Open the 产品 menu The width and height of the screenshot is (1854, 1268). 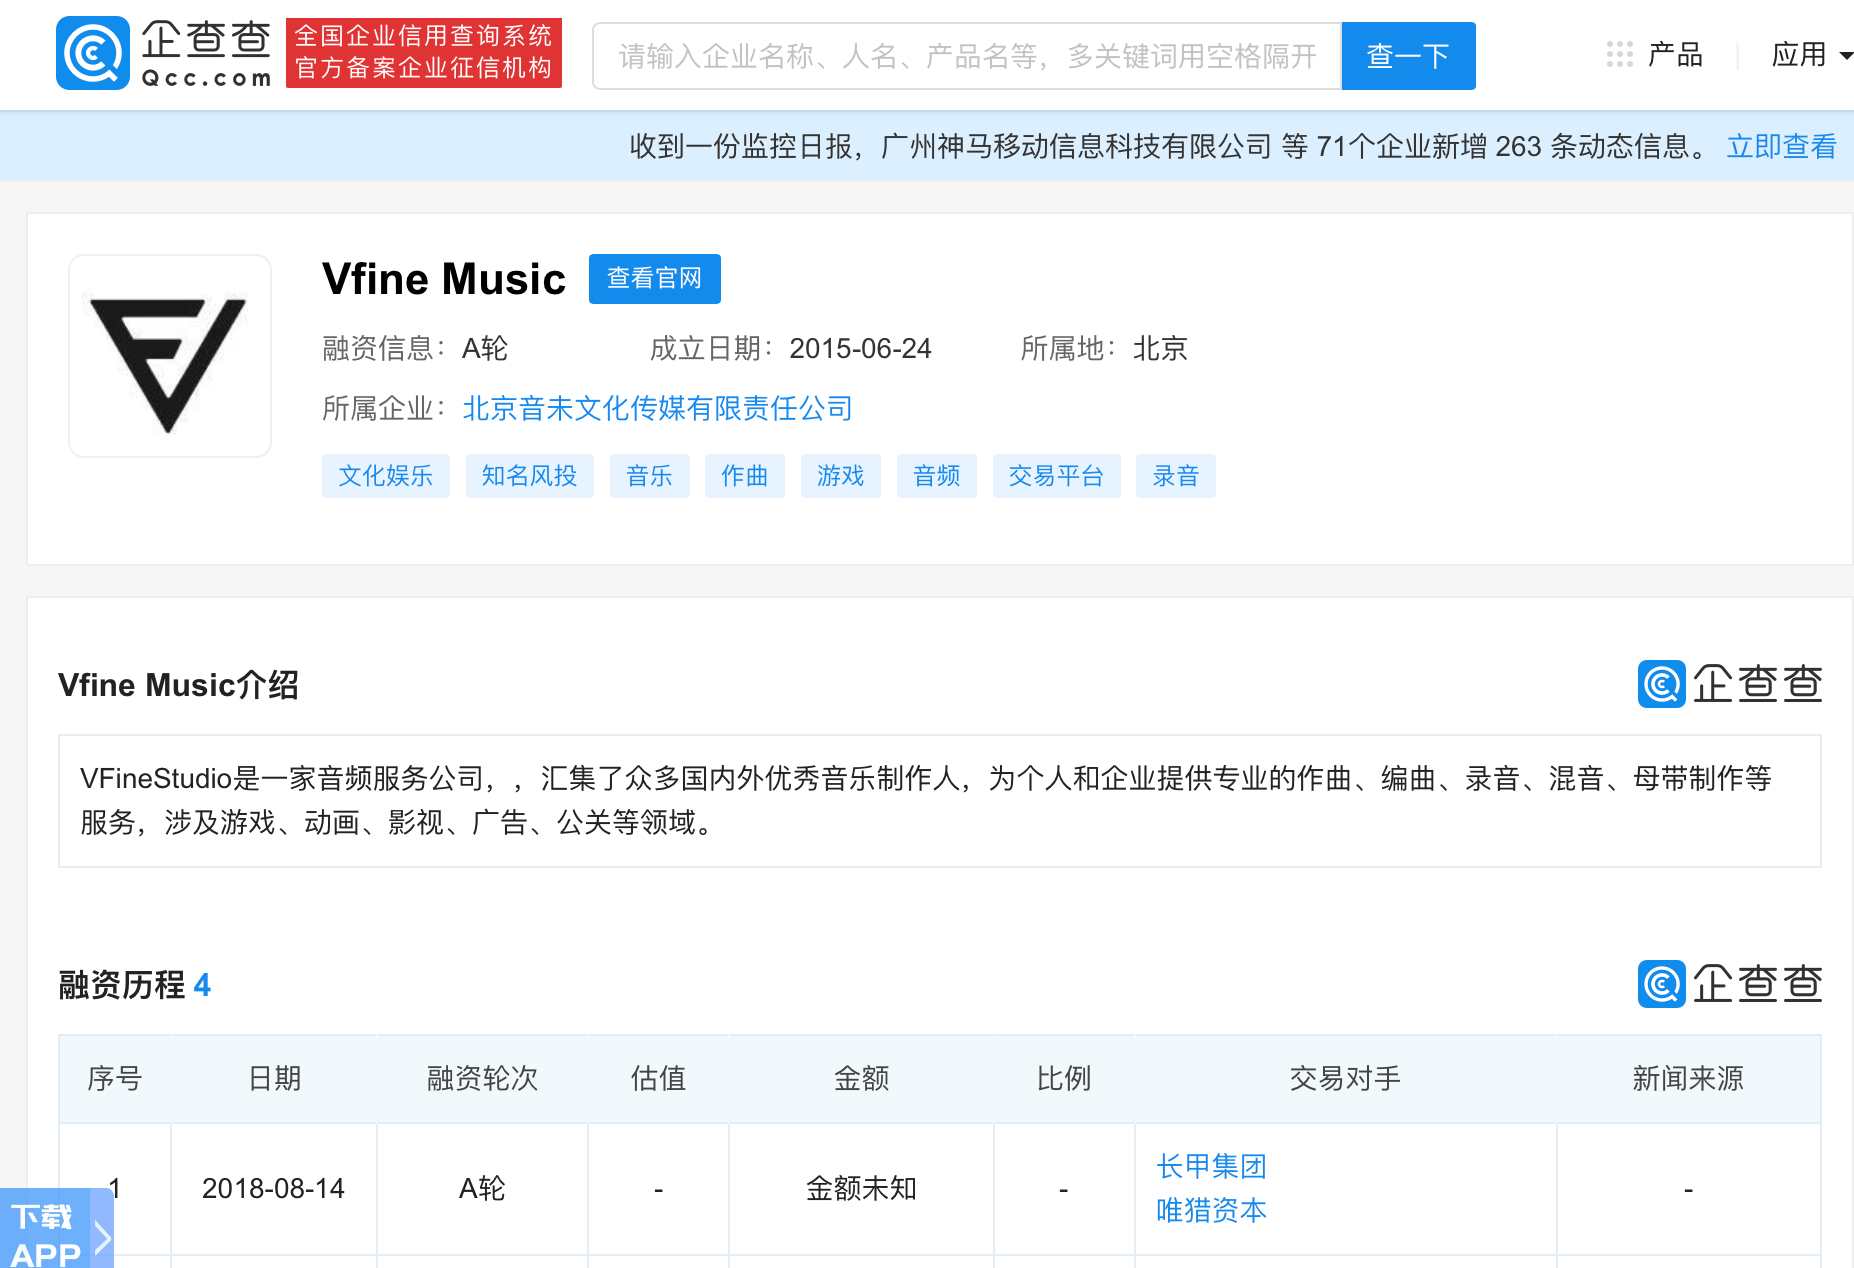tap(1675, 55)
